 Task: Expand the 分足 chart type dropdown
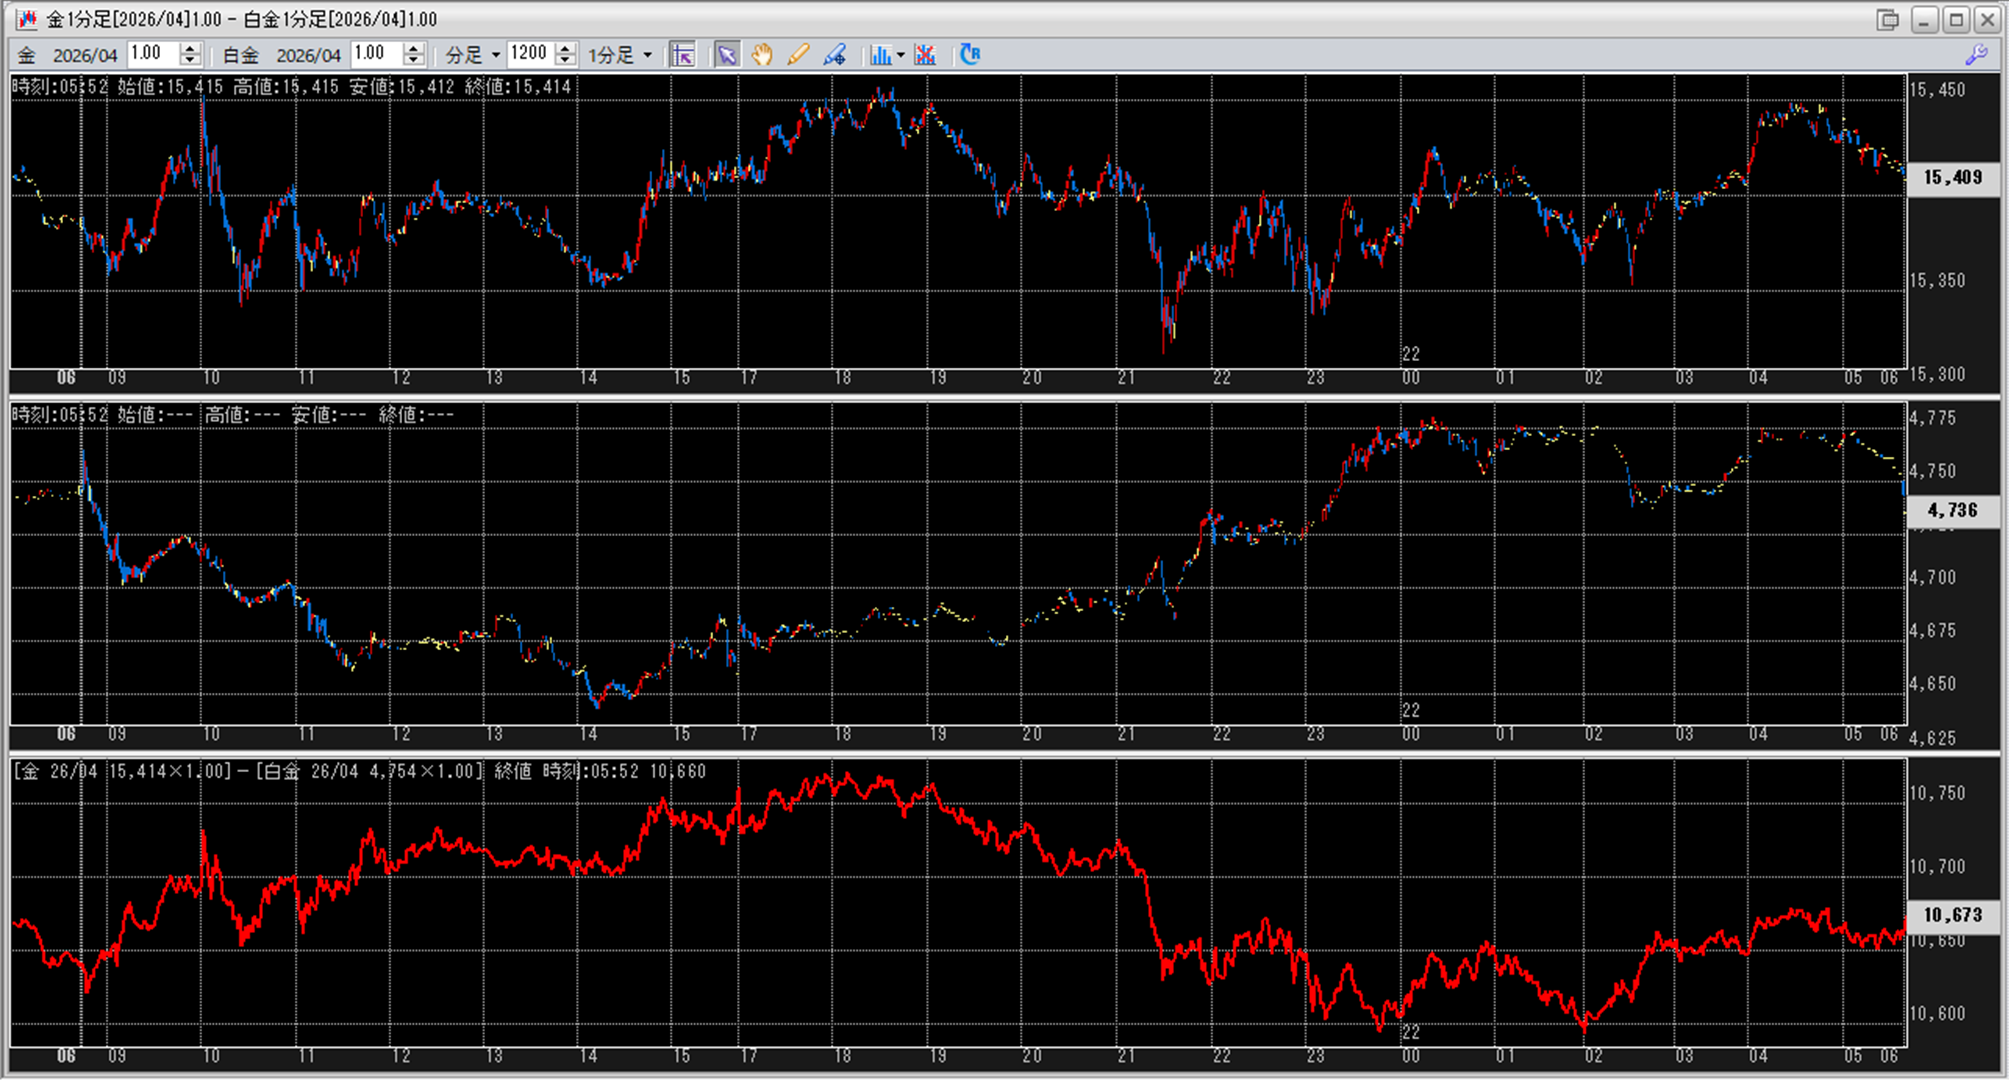pyautogui.click(x=495, y=55)
